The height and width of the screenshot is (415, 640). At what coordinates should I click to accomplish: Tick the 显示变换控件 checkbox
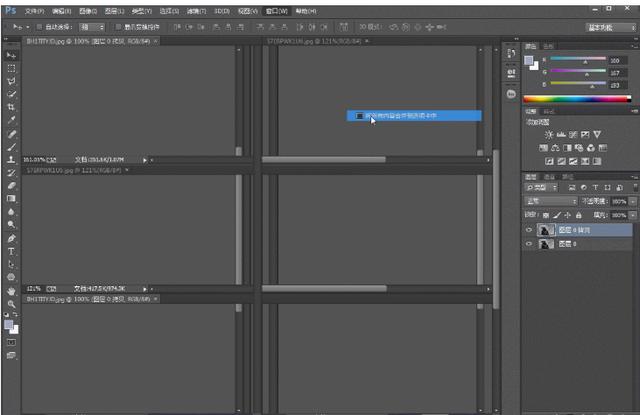click(x=117, y=26)
